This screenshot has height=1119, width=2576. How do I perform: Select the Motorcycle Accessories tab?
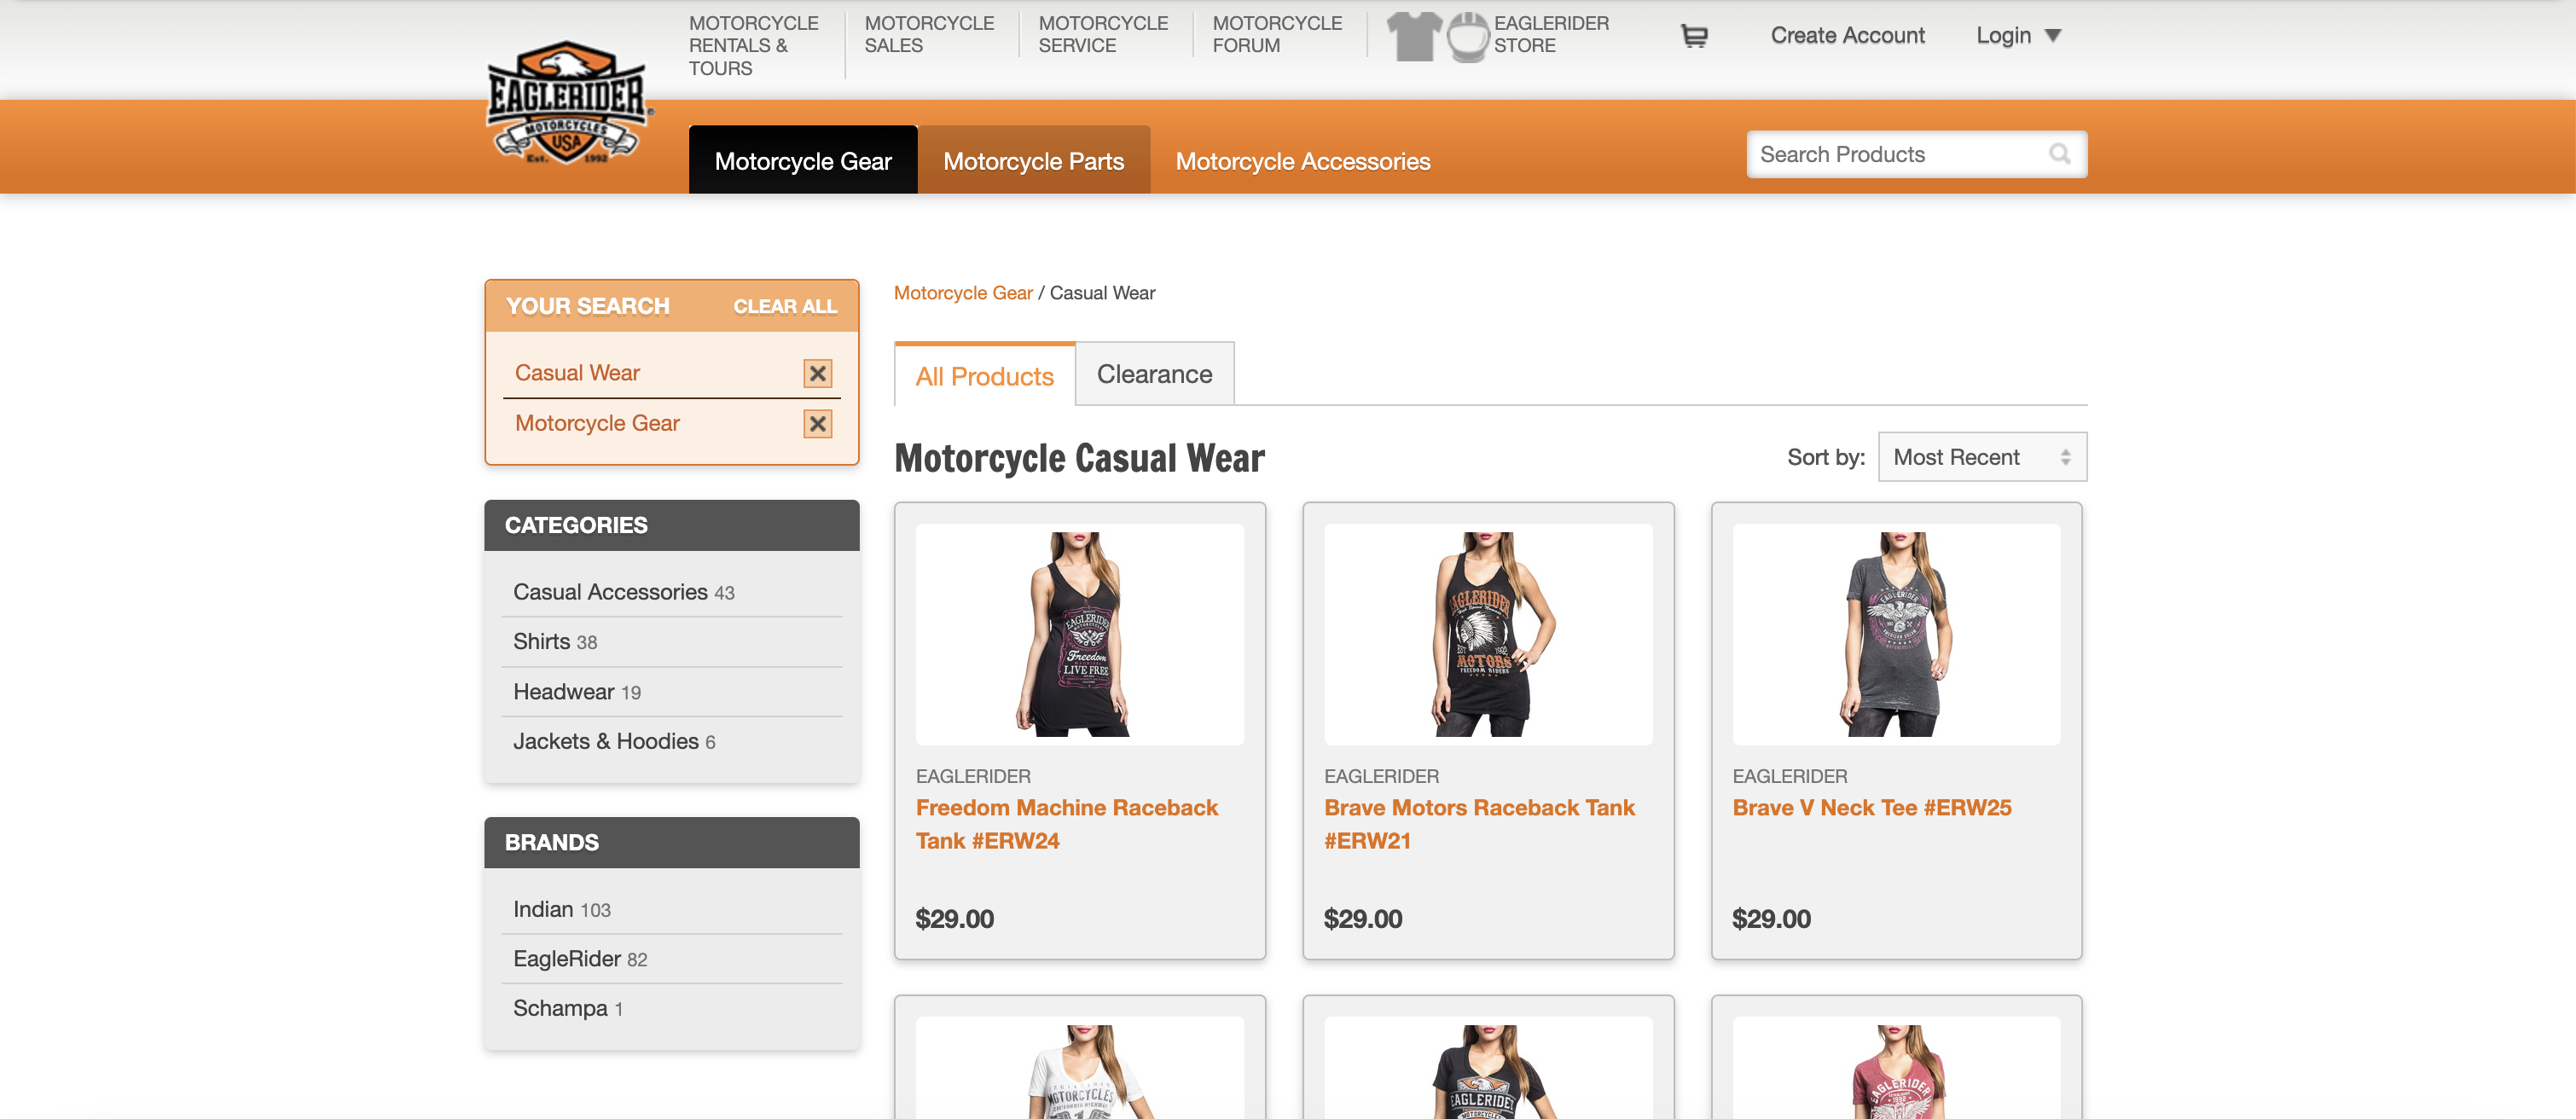click(1302, 161)
